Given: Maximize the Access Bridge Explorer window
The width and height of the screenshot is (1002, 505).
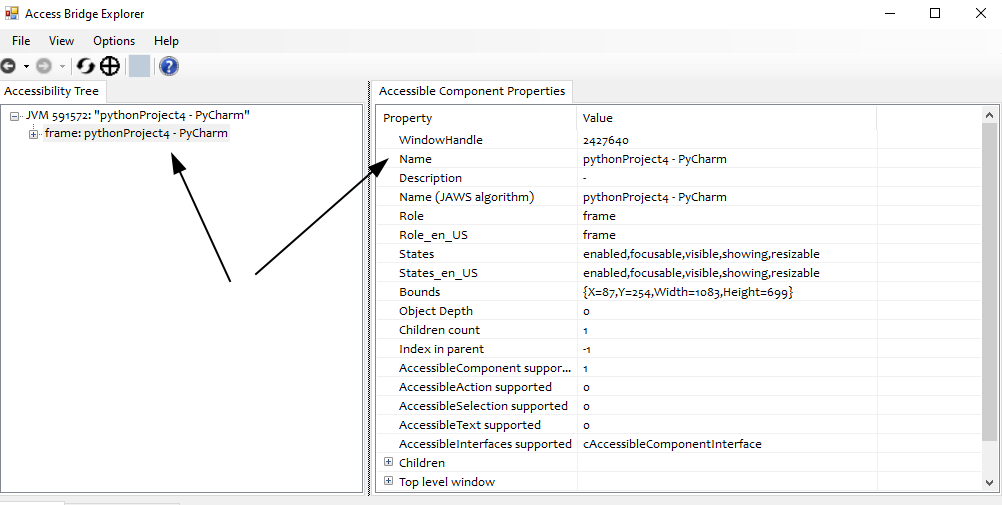Looking at the screenshot, I should 935,13.
